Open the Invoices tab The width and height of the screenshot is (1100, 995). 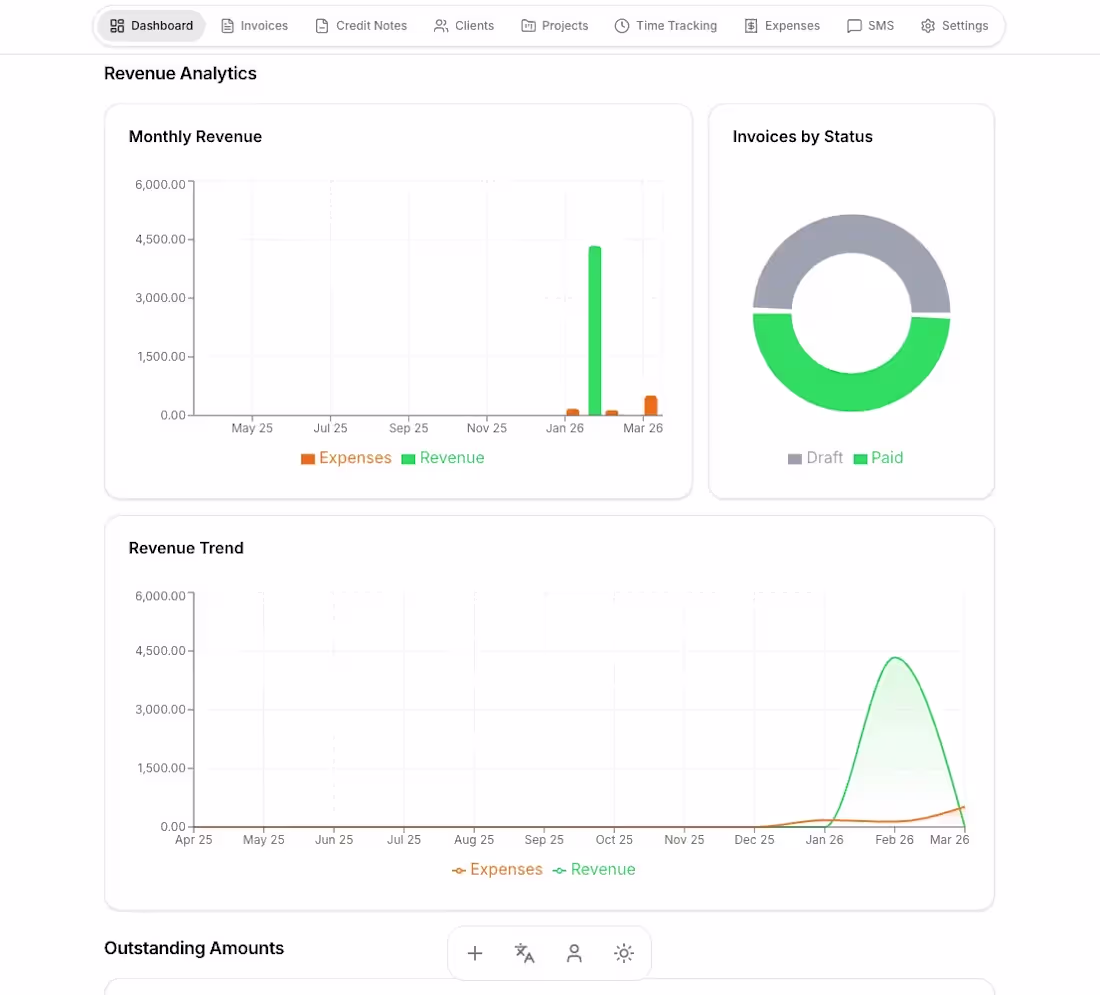255,26
